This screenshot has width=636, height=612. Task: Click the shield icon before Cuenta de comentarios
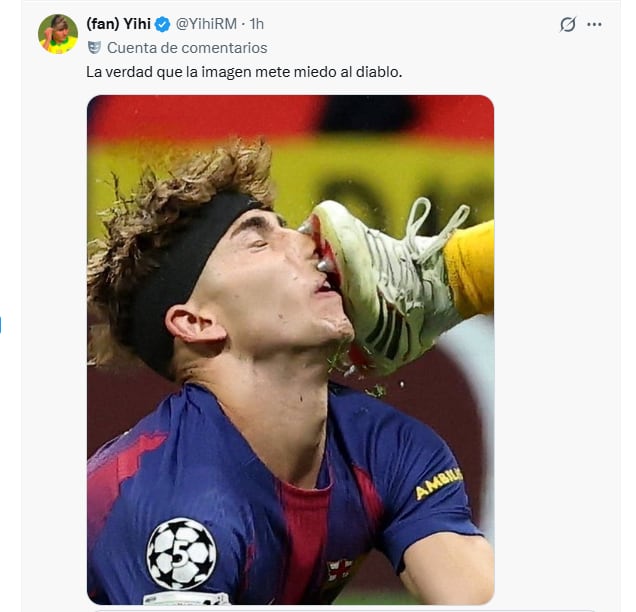coord(94,47)
